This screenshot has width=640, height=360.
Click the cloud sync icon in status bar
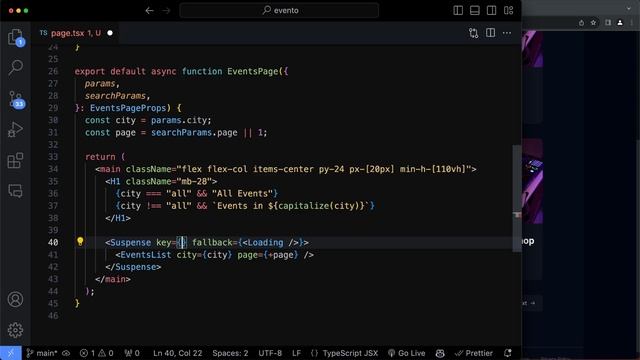[66, 353]
